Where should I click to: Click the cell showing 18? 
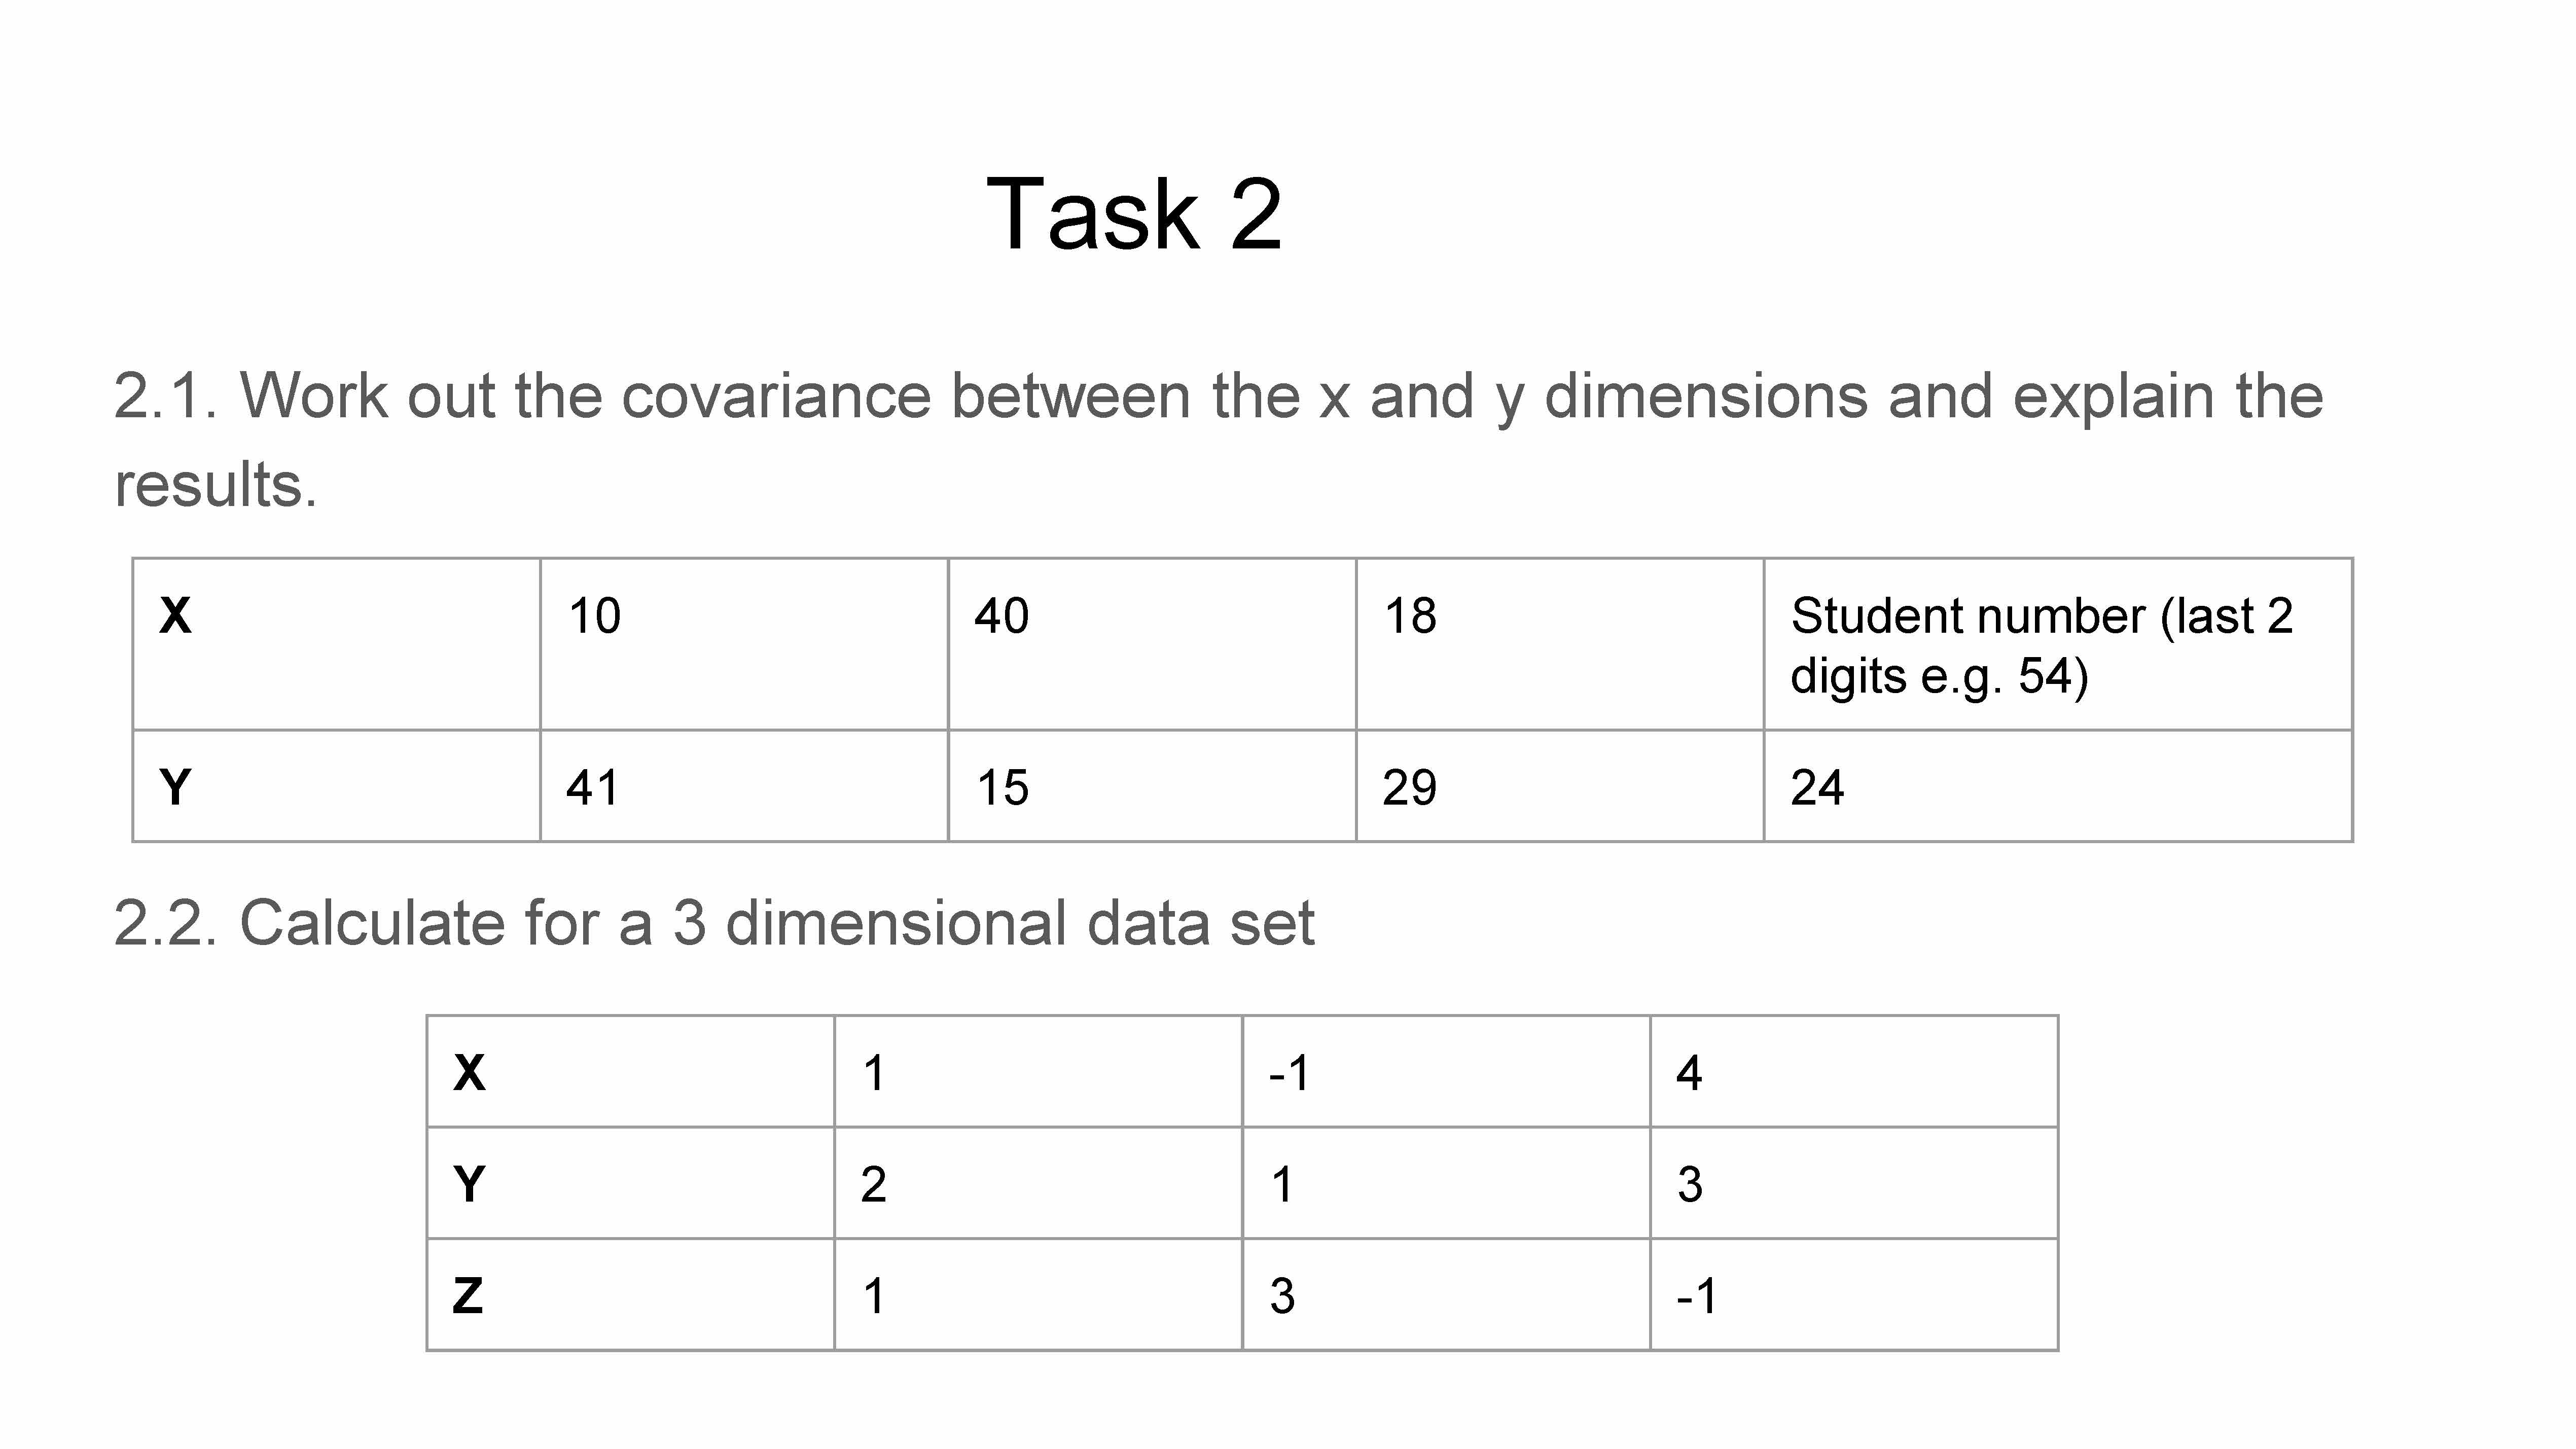pyautogui.click(x=1559, y=643)
